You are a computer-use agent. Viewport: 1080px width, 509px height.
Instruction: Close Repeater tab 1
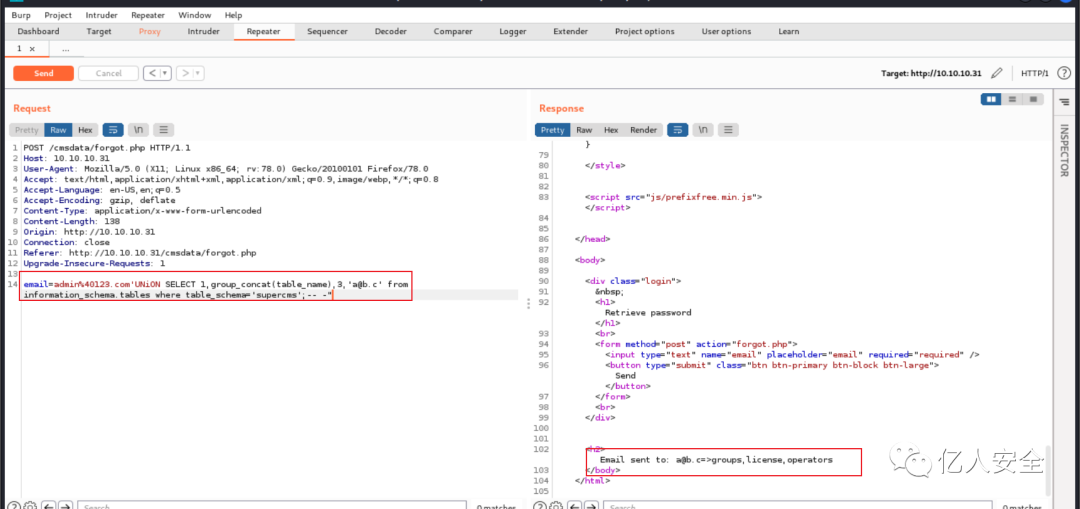pyautogui.click(x=32, y=49)
